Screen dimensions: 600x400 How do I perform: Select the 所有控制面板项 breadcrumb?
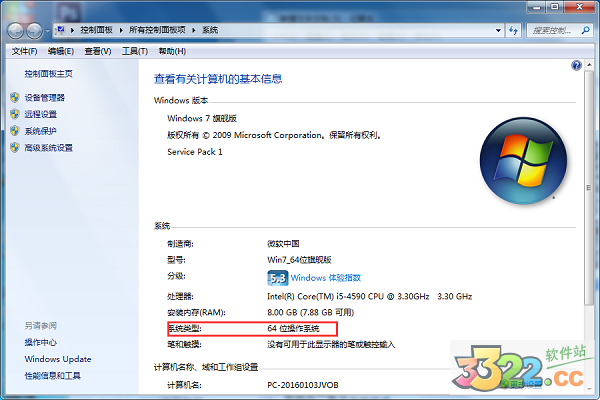157,30
